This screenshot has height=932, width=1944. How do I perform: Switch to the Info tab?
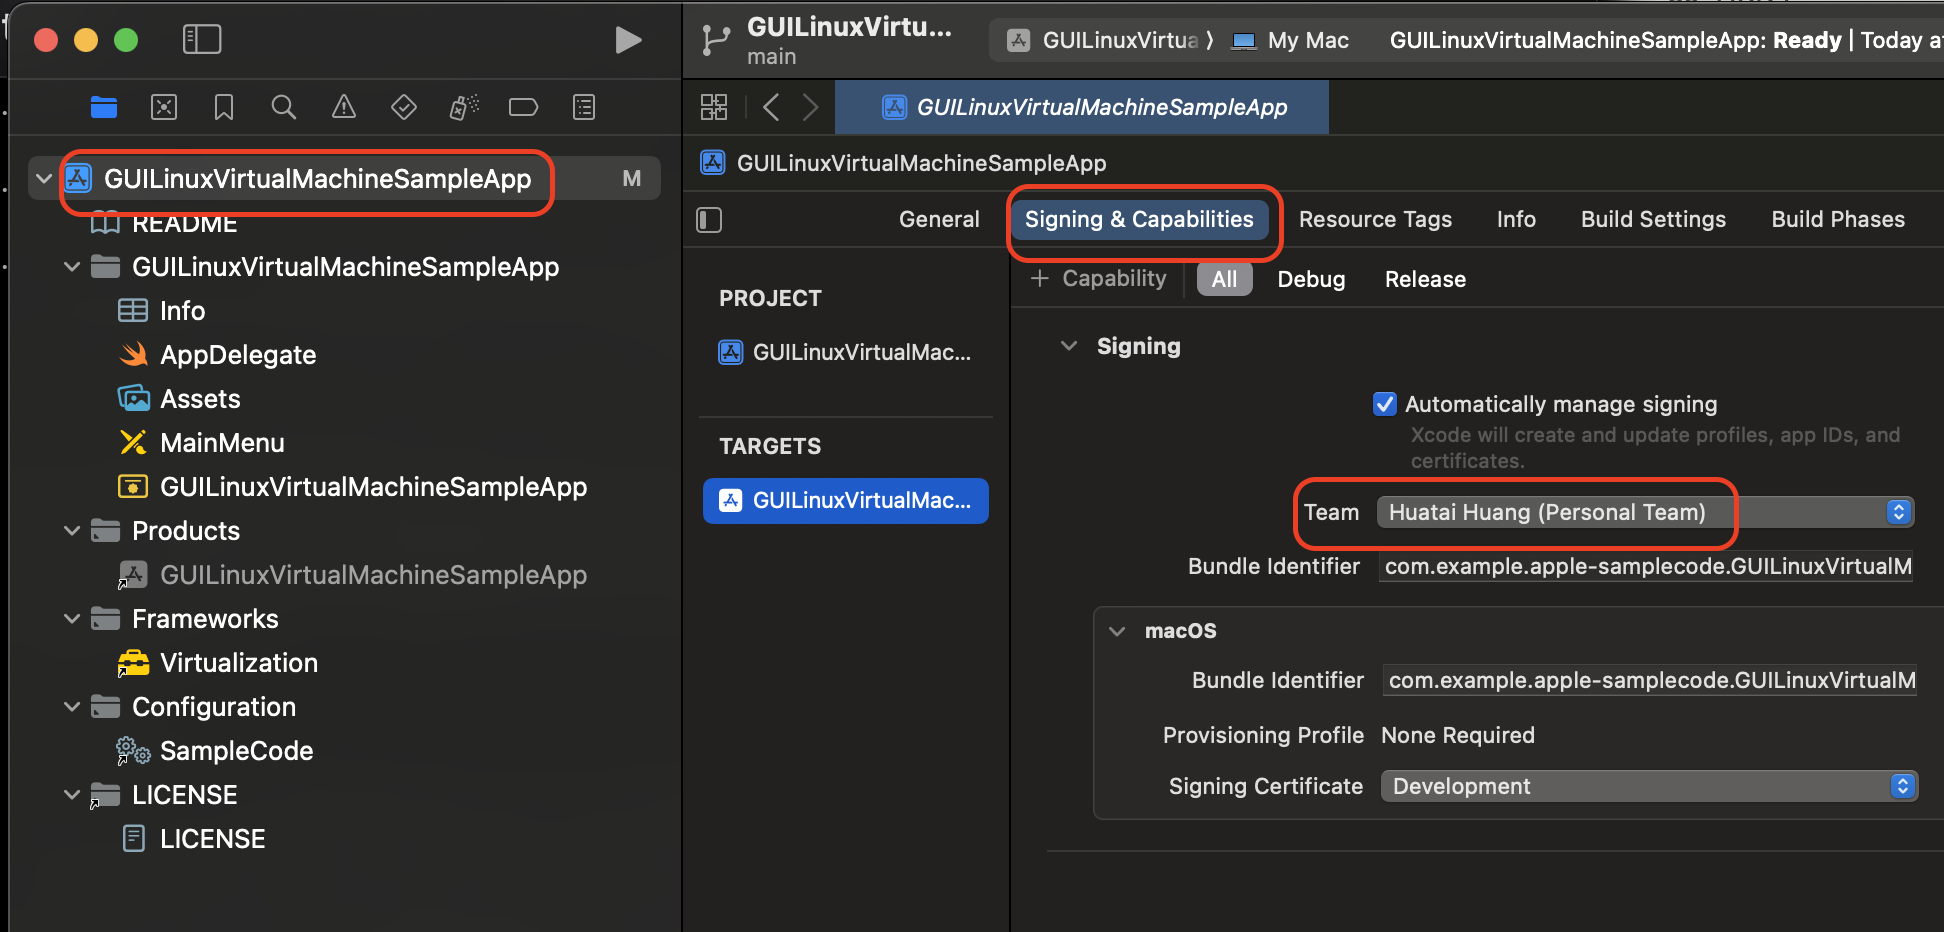point(1516,219)
